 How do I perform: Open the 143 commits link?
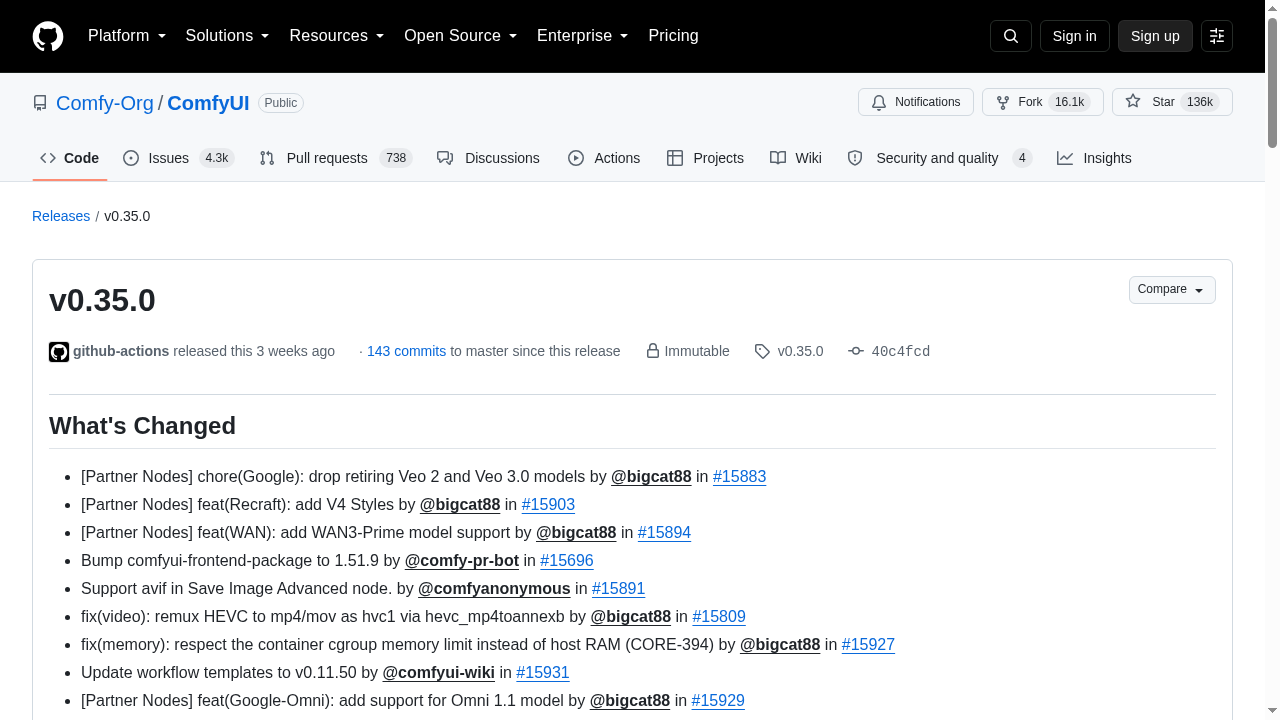point(406,351)
